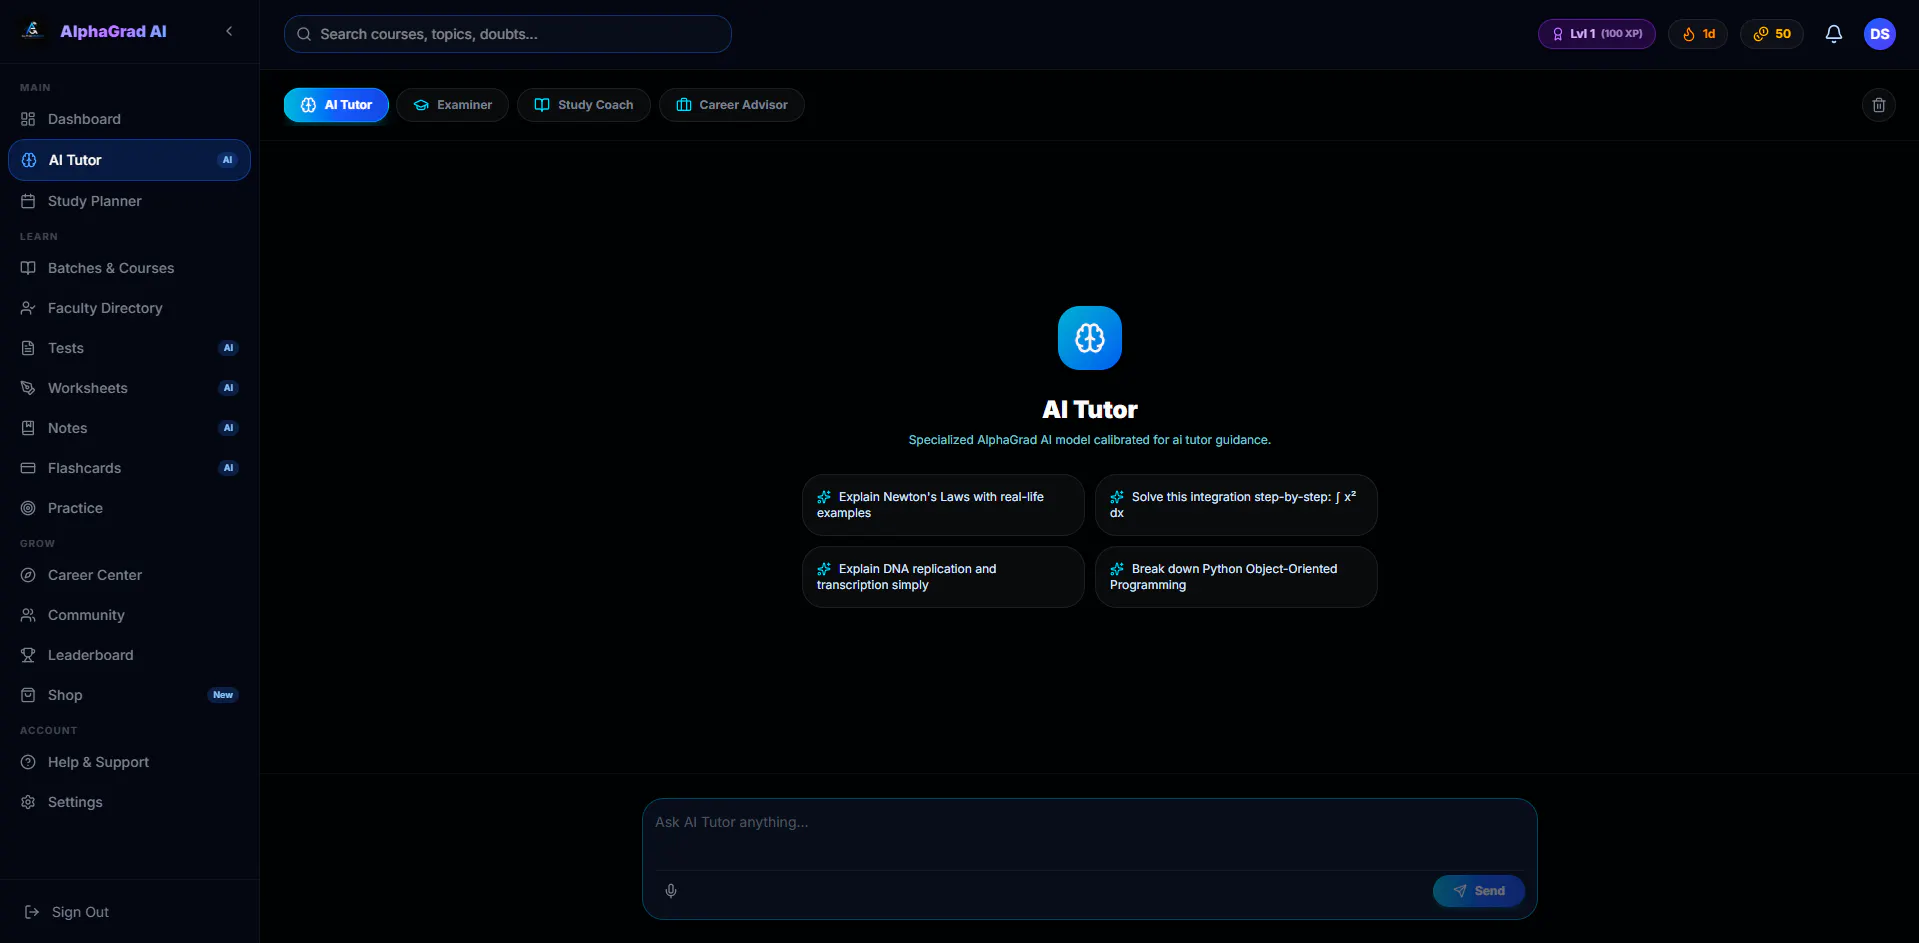Open Tests in the sidebar
1919x943 pixels.
pos(129,348)
